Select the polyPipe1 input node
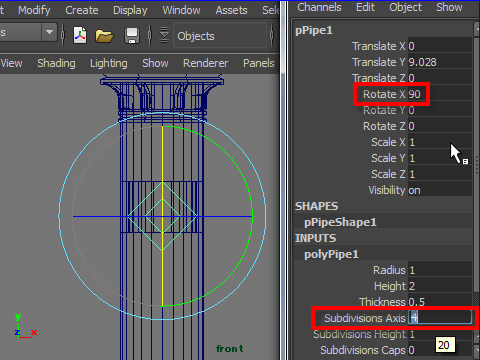The image size is (480, 360). [x=331, y=254]
